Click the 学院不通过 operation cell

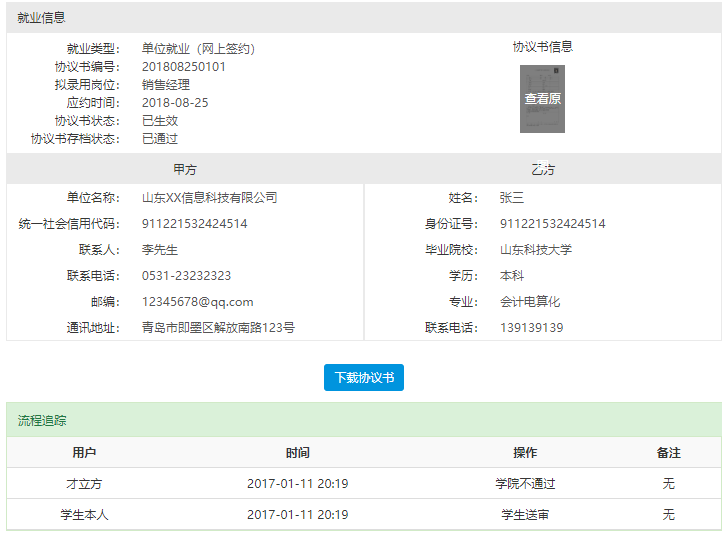pyautogui.click(x=525, y=484)
